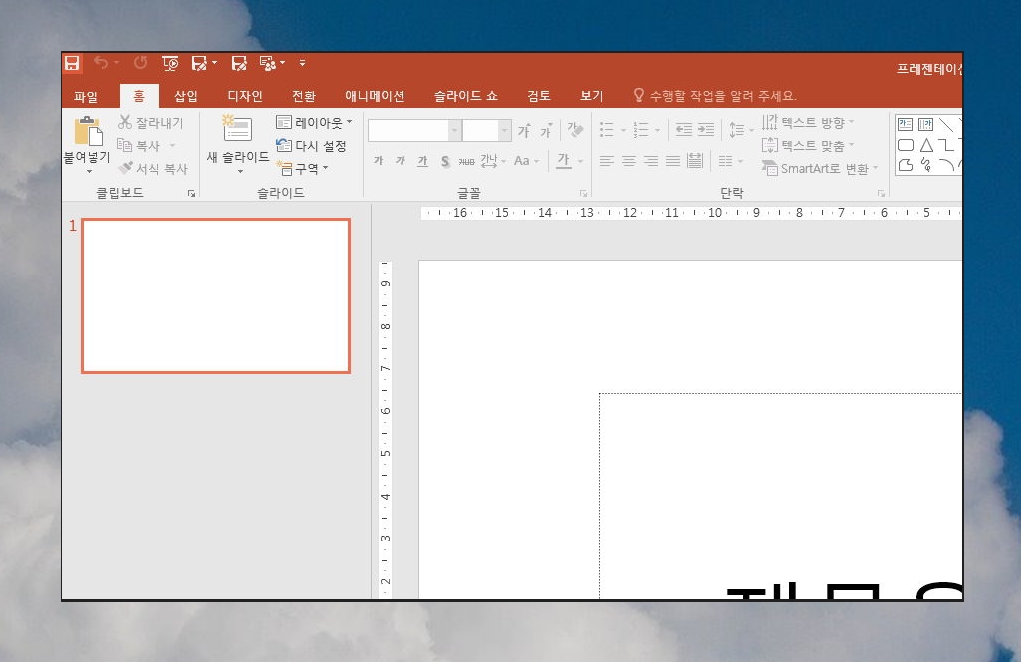Open the 검토 tab

pyautogui.click(x=538, y=96)
